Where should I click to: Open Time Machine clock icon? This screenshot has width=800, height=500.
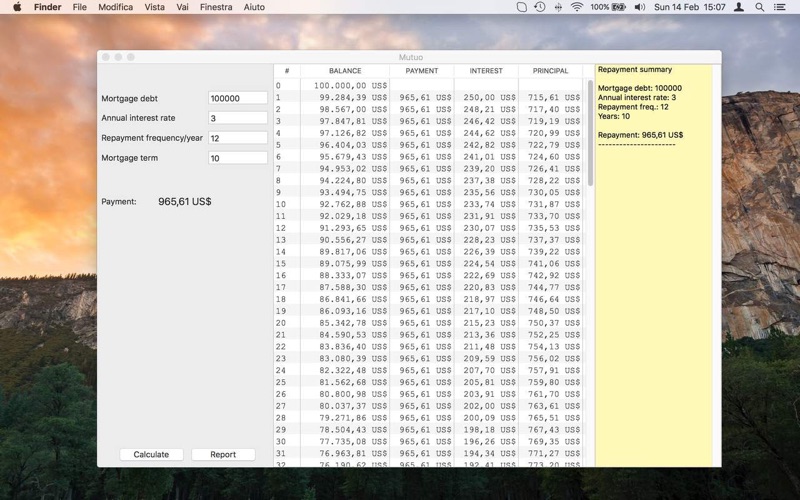pyautogui.click(x=539, y=7)
